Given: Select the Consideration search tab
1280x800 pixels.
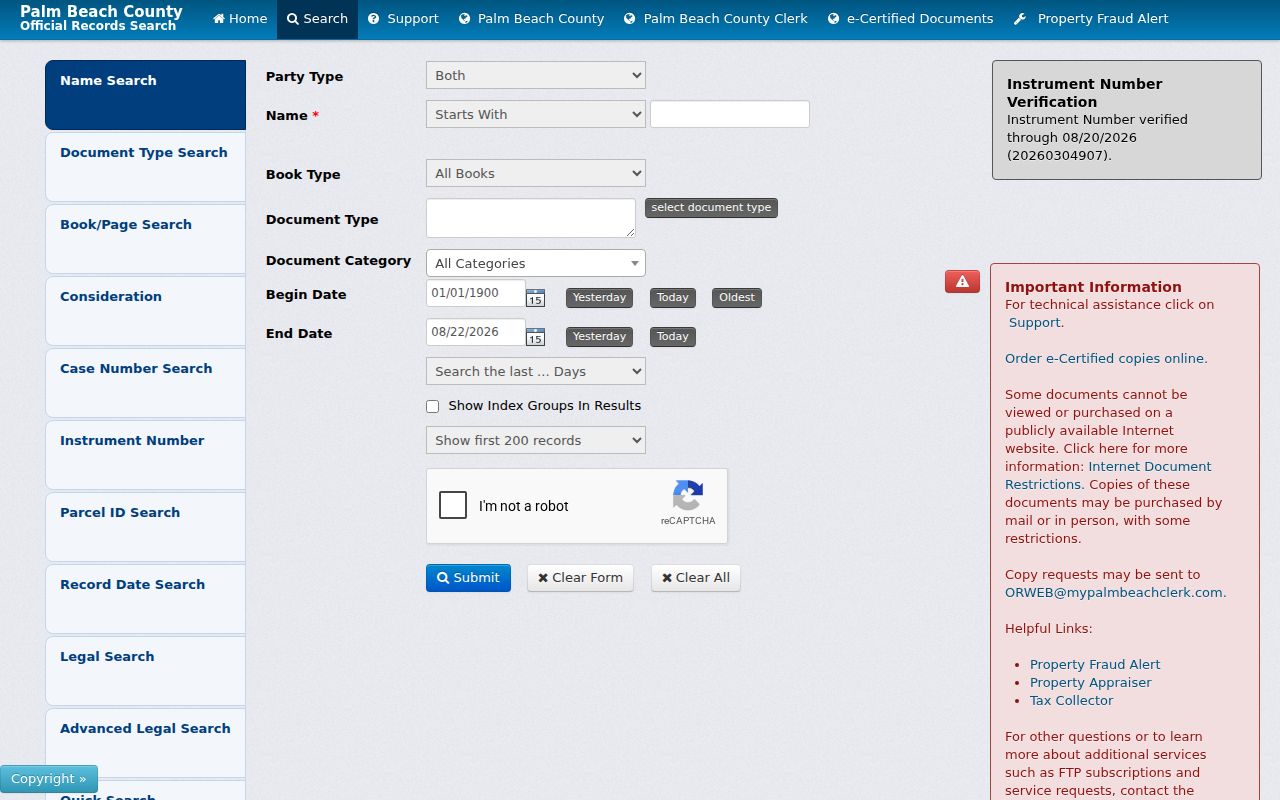Looking at the screenshot, I should pos(145,311).
